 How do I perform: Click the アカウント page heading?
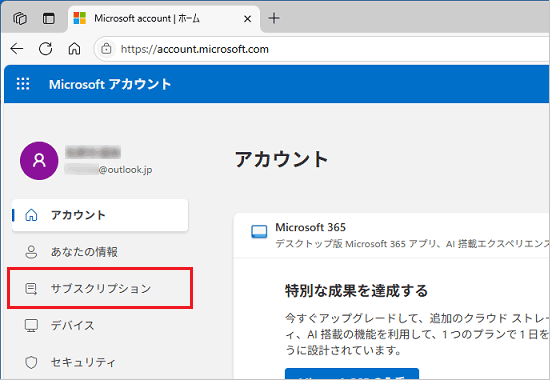(281, 159)
